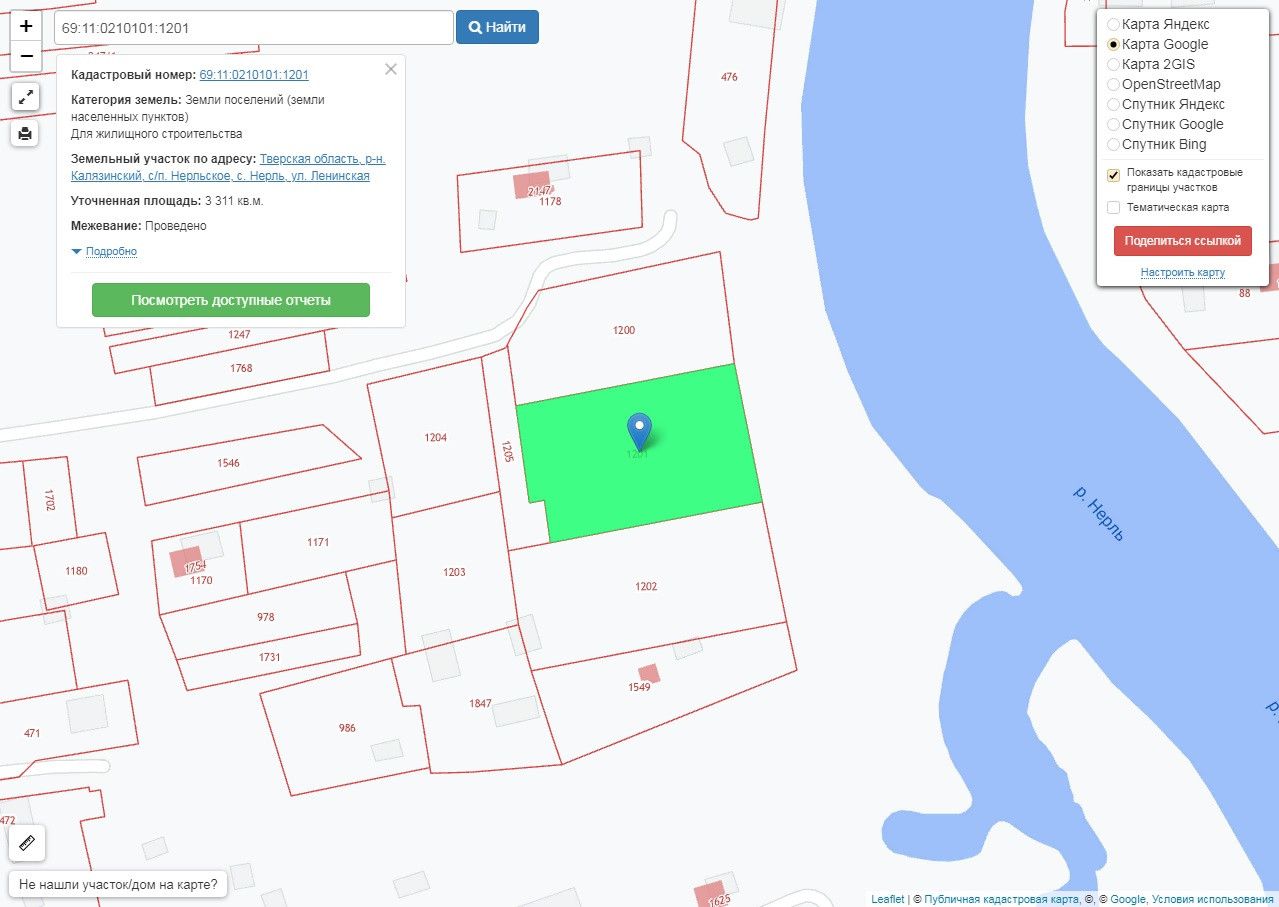Open the Настроить карту settings link
Viewport: 1279px width, 907px height.
[1182, 272]
